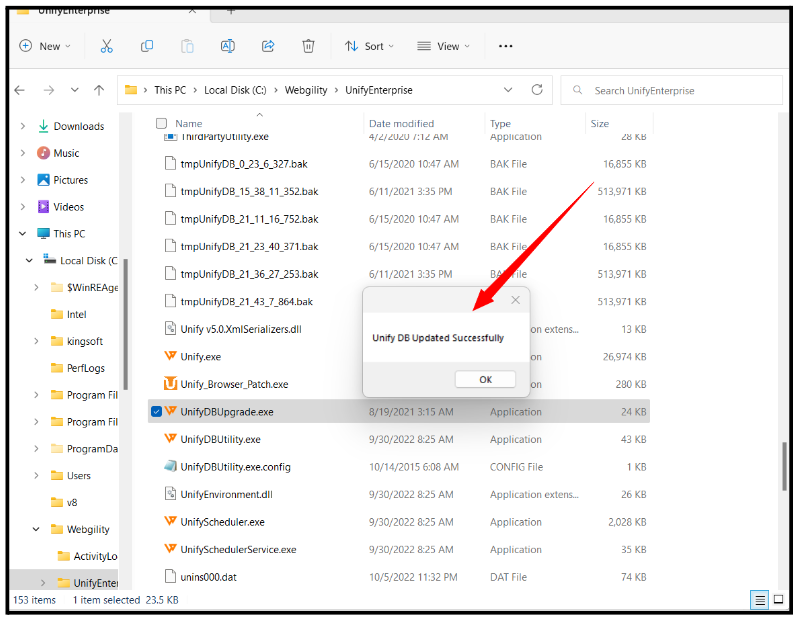
Task: Sort by the Size column header
Action: [x=600, y=124]
